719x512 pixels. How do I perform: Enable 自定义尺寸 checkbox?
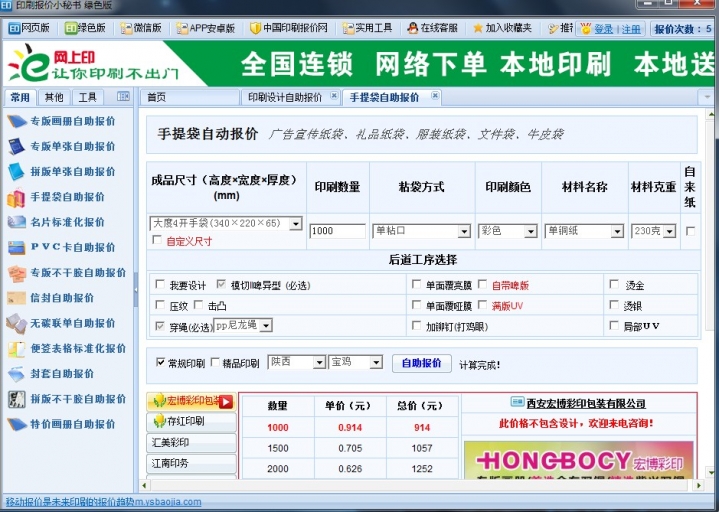click(x=157, y=240)
